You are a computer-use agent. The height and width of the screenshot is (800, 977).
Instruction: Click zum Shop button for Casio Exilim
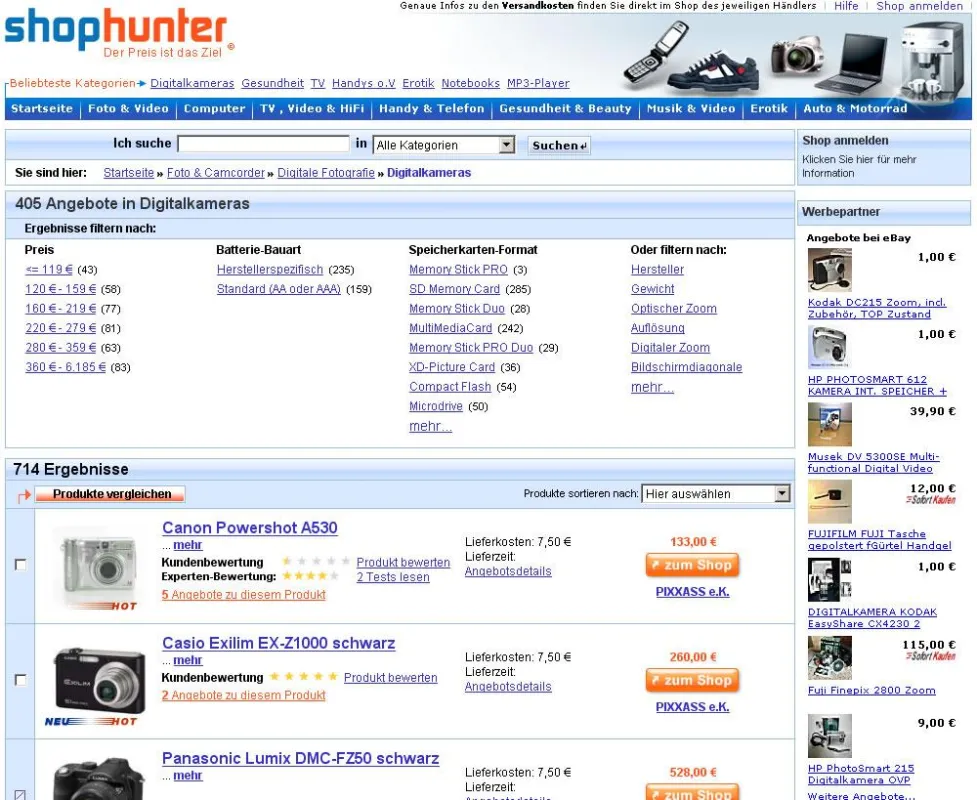pos(692,680)
